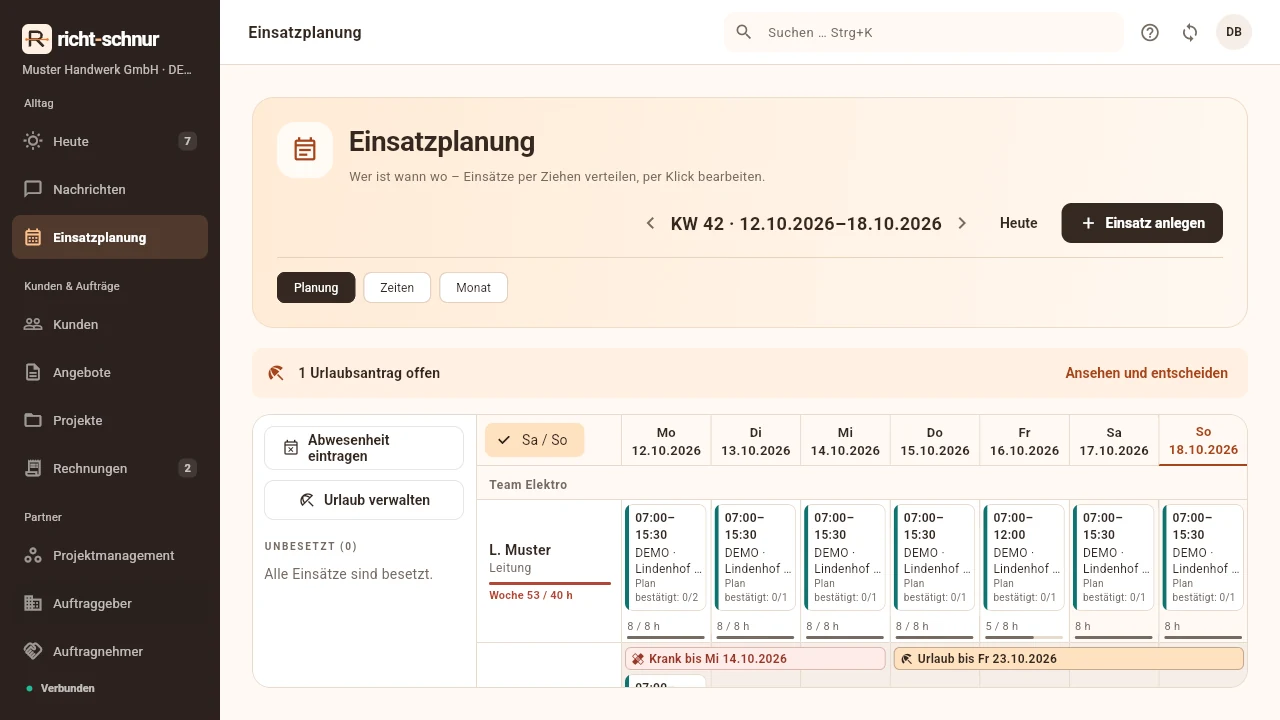Open the Heute sidebar item
Image resolution: width=1280 pixels, height=720 pixels.
110,141
